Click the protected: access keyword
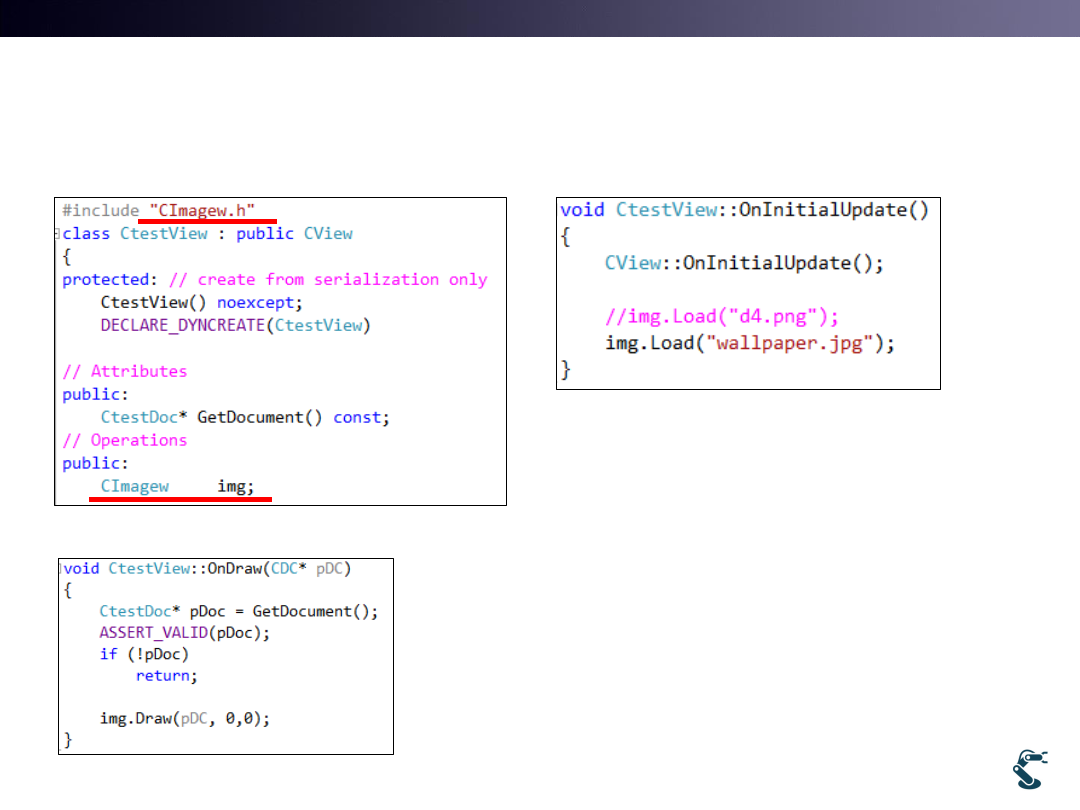1080x810 pixels. [109, 279]
